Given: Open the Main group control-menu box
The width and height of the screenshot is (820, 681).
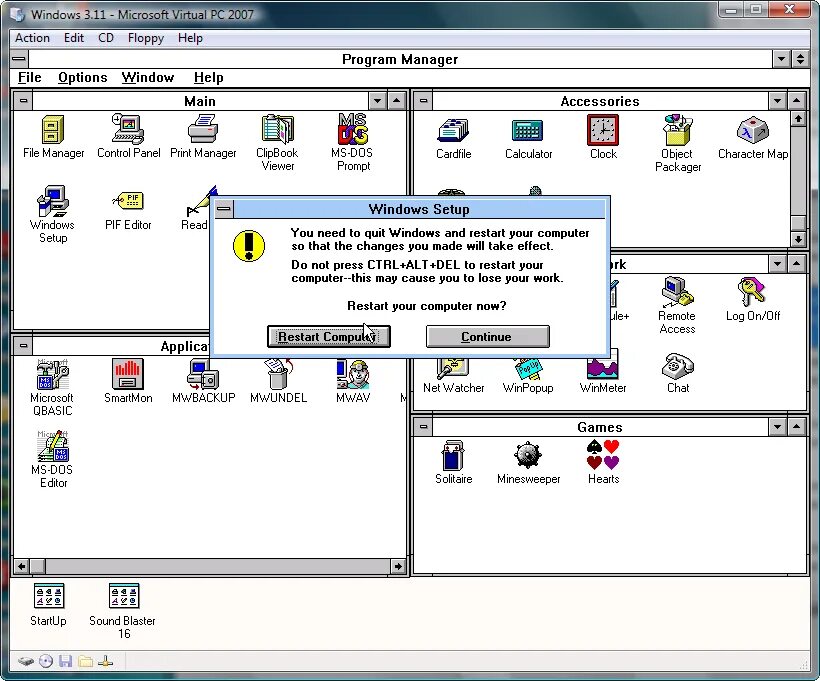Looking at the screenshot, I should point(24,100).
